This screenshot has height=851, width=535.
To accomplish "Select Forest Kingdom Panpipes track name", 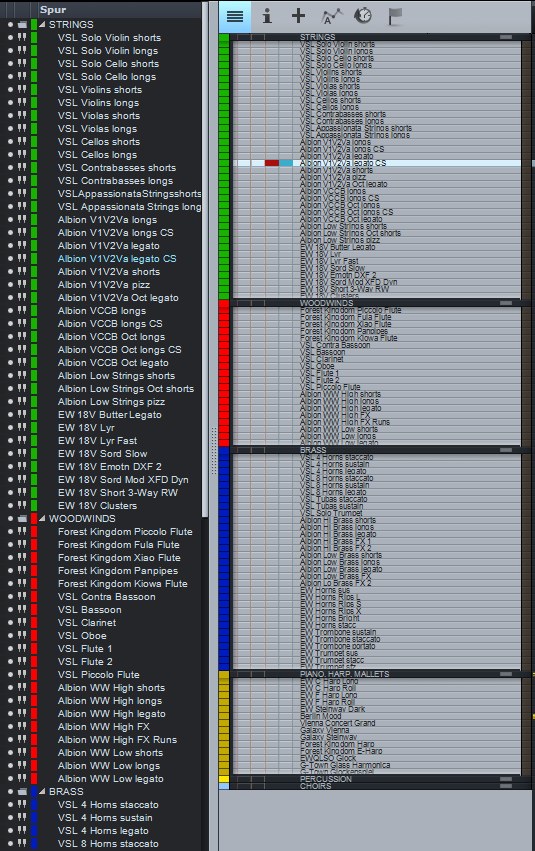I will 118,570.
